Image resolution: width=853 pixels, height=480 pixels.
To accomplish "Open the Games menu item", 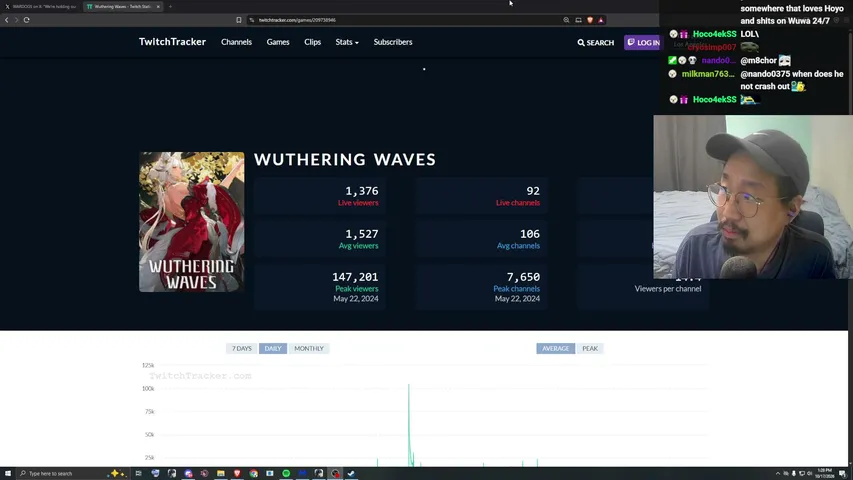I will click(278, 42).
